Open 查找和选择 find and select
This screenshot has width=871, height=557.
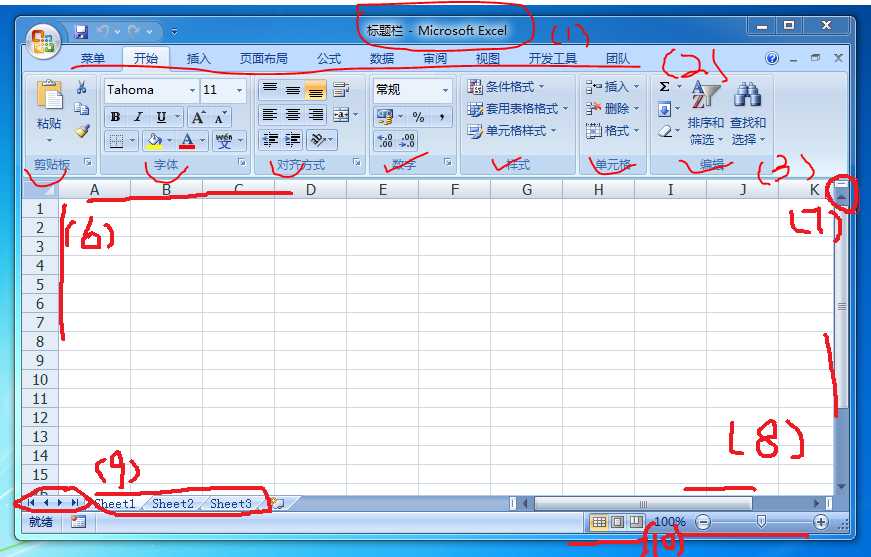[x=748, y=113]
